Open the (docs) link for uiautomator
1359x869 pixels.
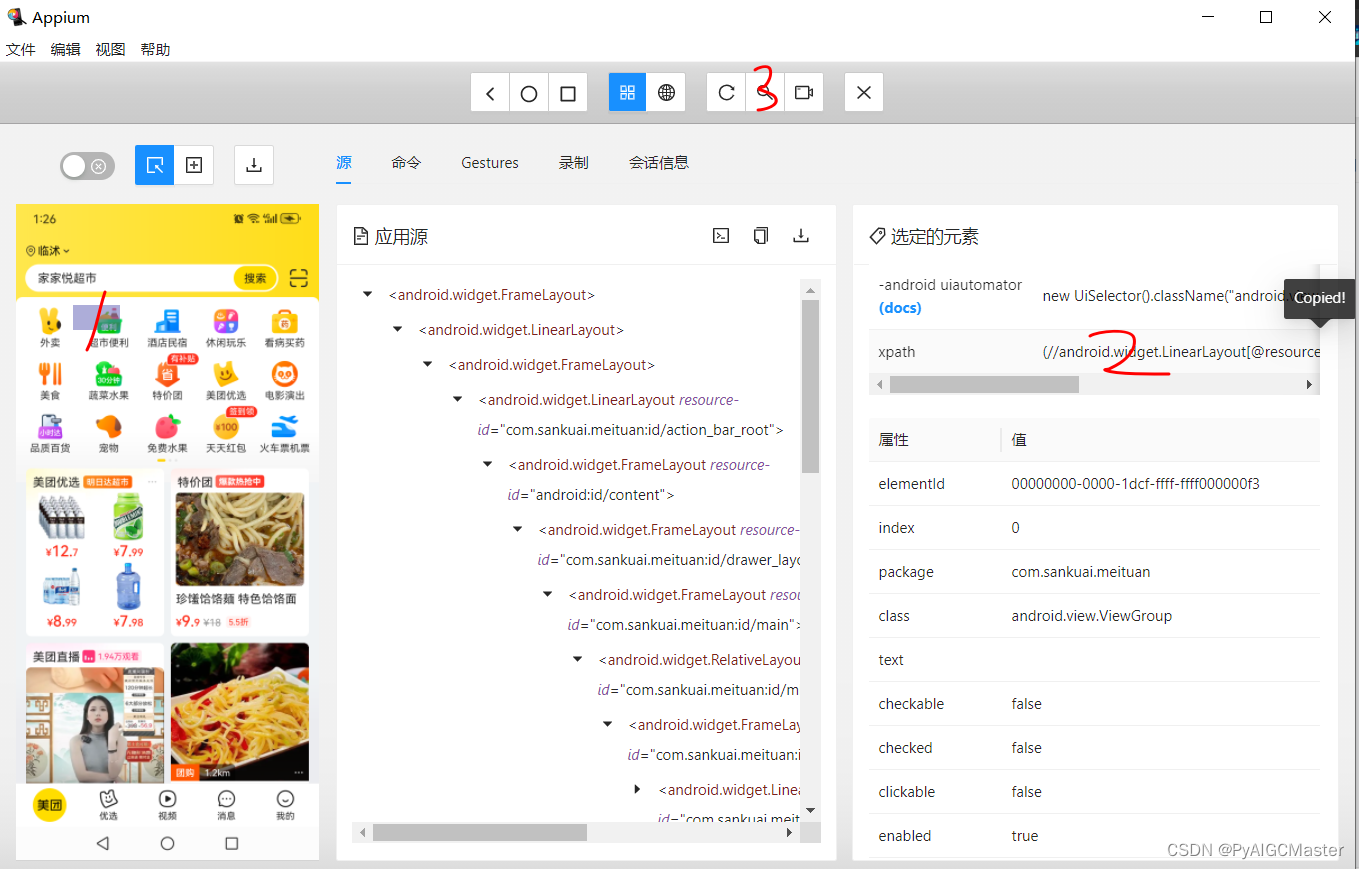[x=900, y=308]
